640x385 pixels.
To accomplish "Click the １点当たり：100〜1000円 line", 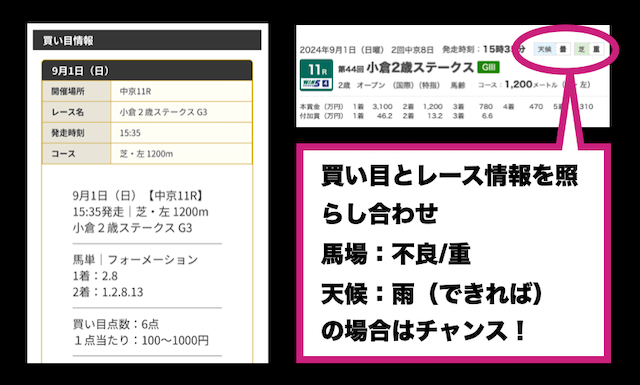I will point(141,340).
